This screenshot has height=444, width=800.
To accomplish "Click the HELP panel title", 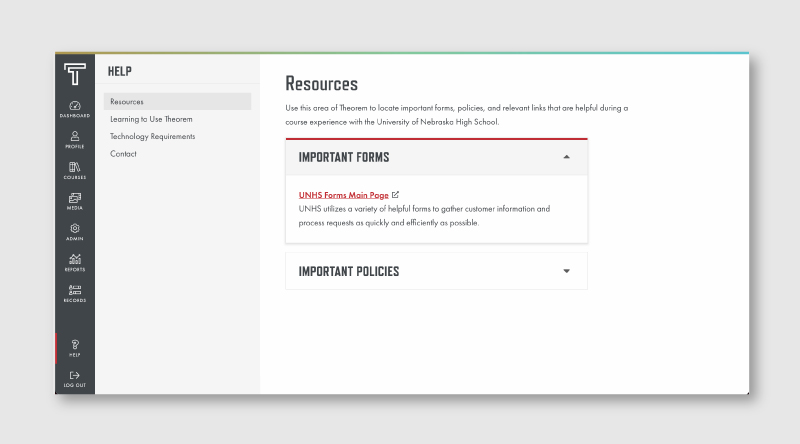I will click(x=120, y=71).
